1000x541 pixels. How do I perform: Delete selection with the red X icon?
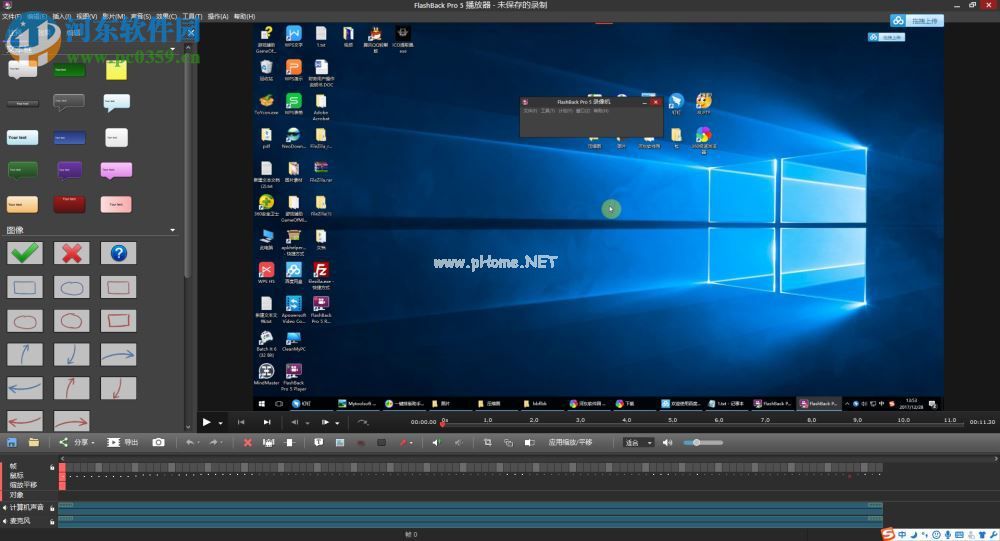(x=247, y=442)
